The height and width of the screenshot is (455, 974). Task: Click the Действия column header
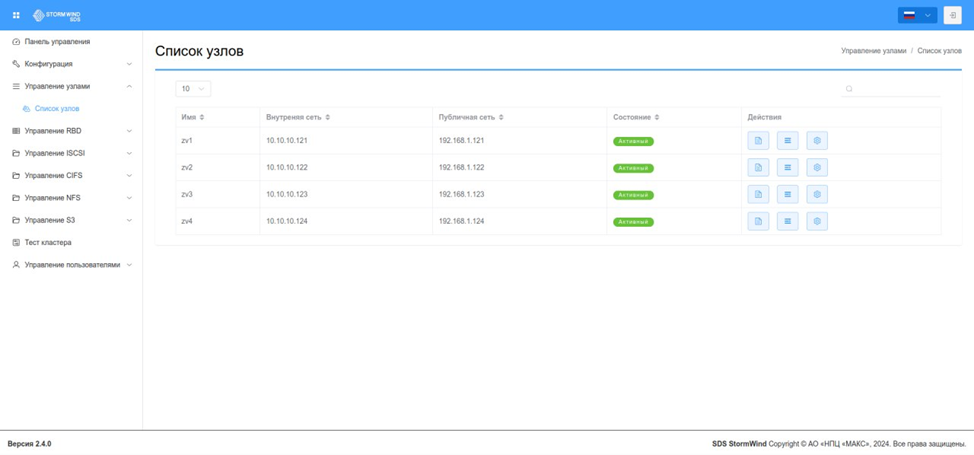click(764, 117)
